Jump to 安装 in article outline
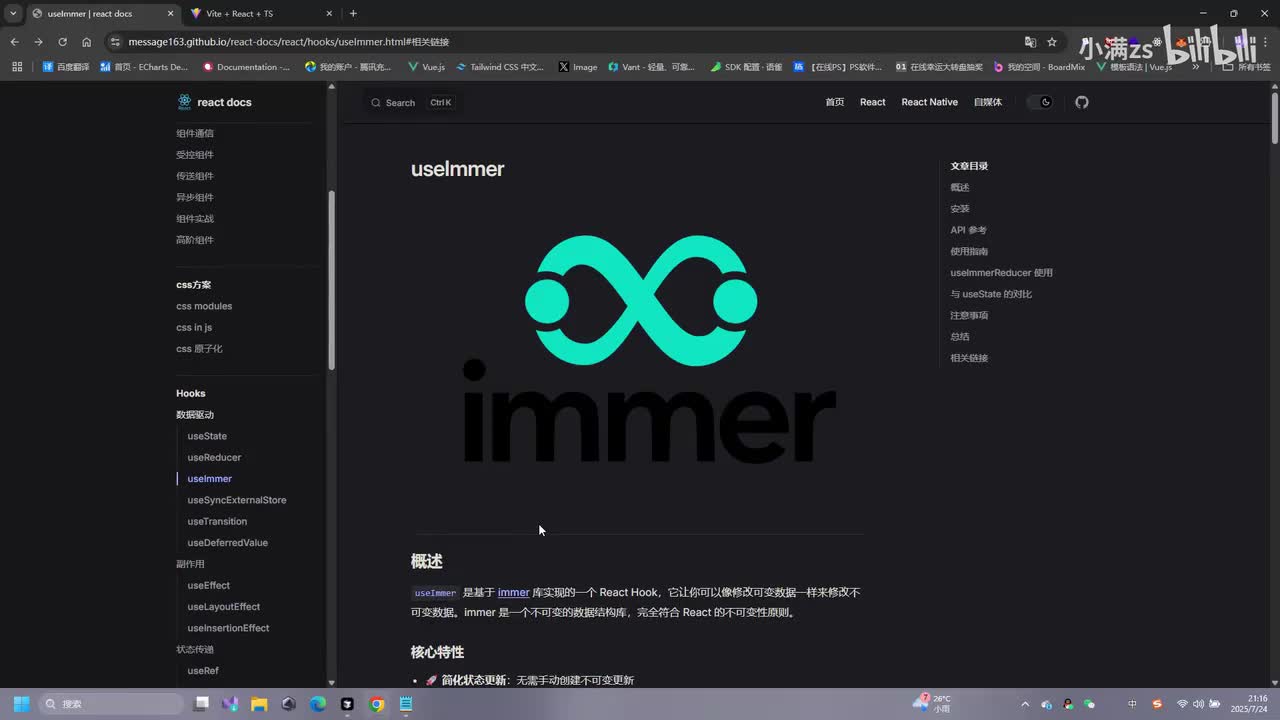Viewport: 1280px width, 720px height. (x=960, y=209)
